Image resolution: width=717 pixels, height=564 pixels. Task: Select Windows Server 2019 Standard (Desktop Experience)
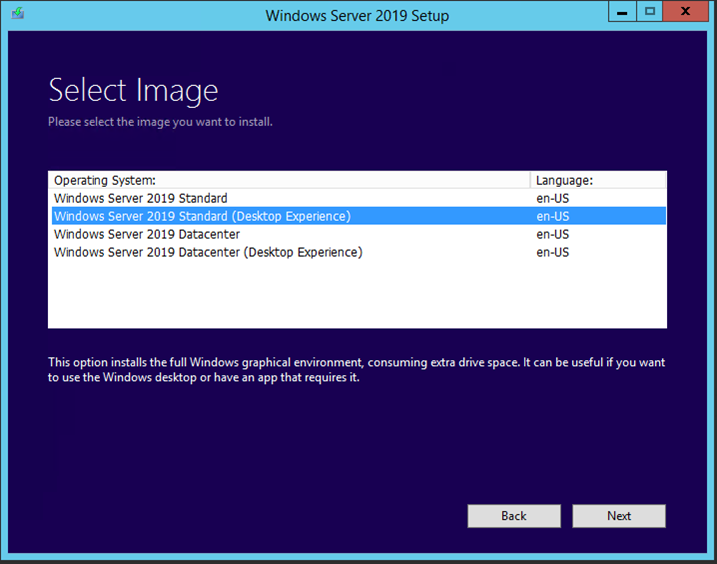[358, 216]
